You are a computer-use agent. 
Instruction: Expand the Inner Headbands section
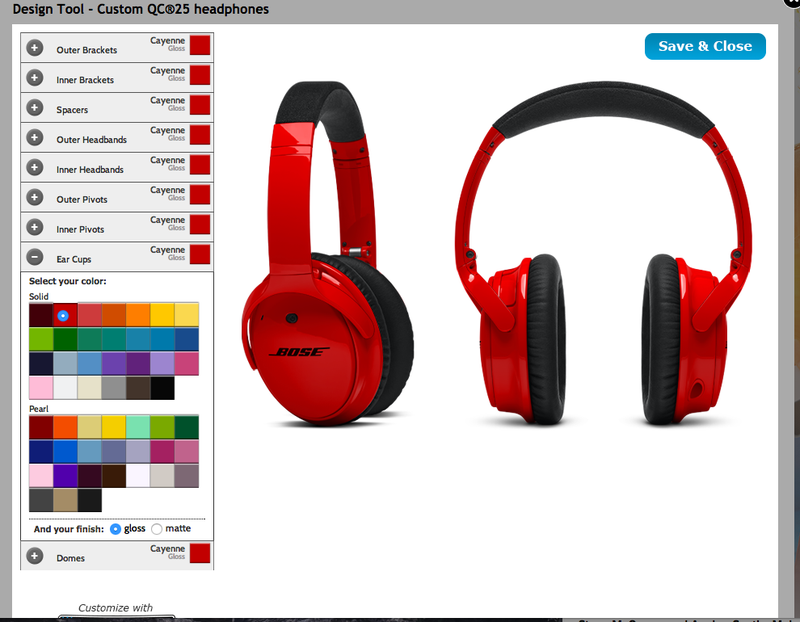coord(35,167)
